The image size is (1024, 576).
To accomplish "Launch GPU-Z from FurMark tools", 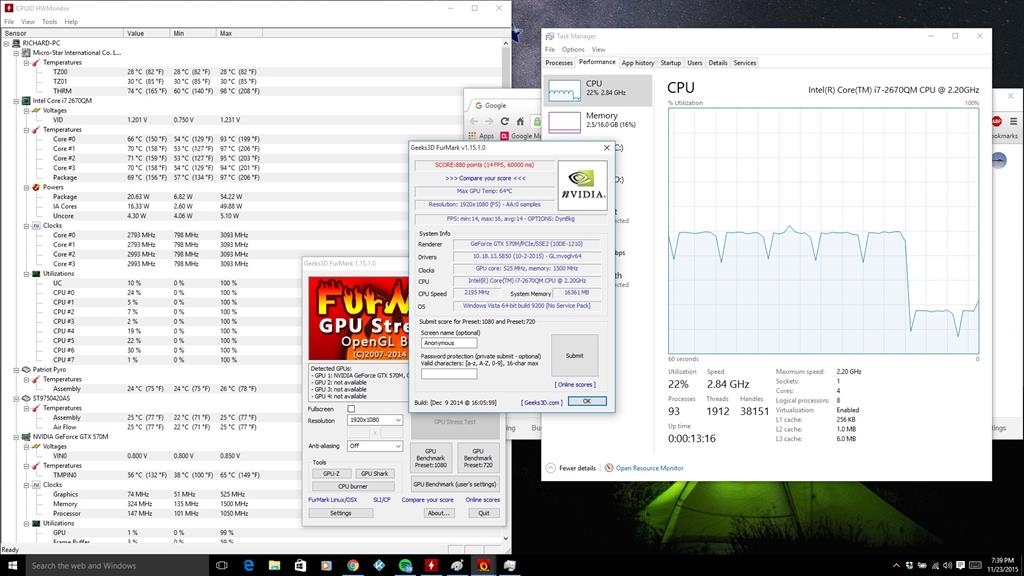I will pyautogui.click(x=331, y=473).
